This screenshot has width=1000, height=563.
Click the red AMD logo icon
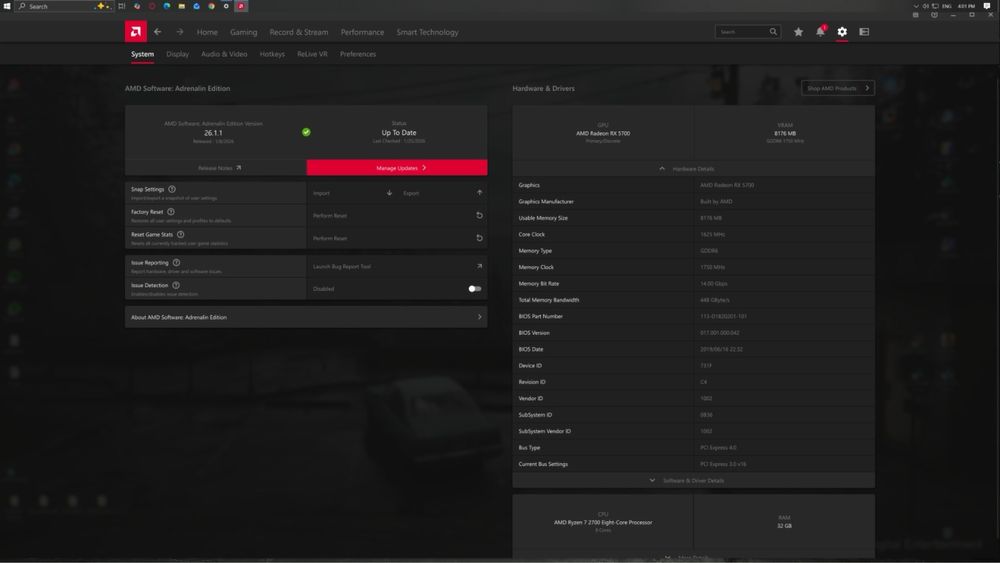point(136,31)
